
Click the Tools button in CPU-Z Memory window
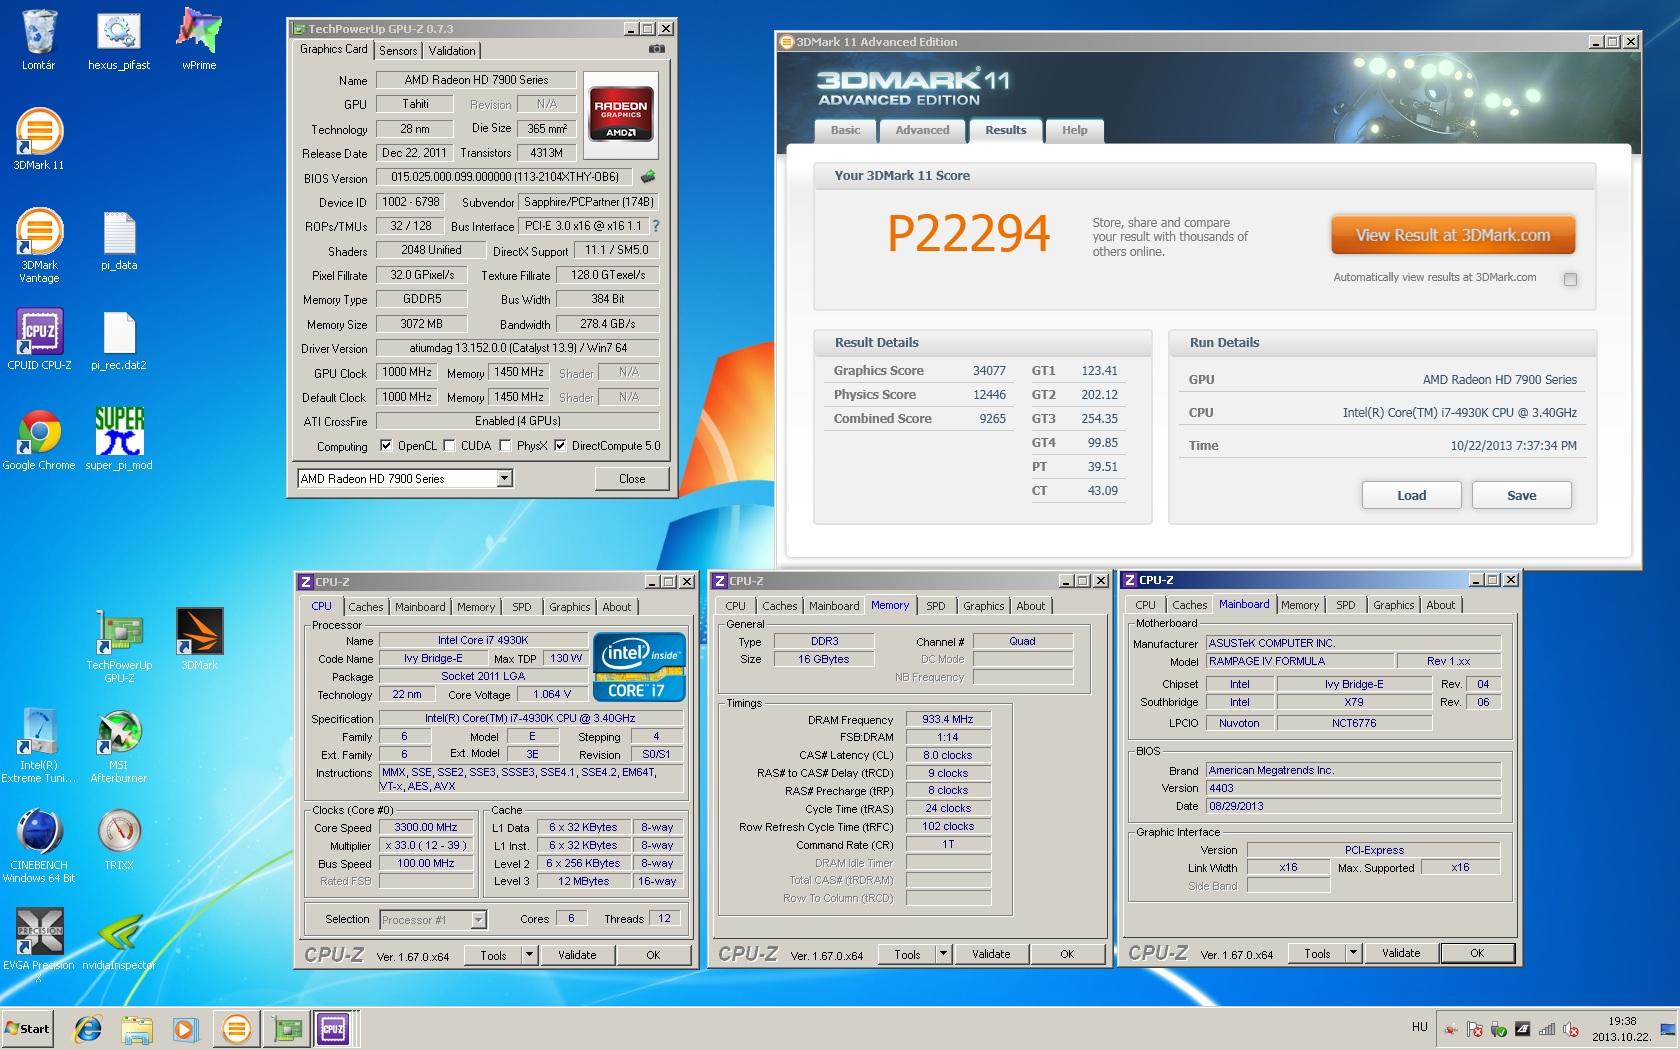(907, 954)
